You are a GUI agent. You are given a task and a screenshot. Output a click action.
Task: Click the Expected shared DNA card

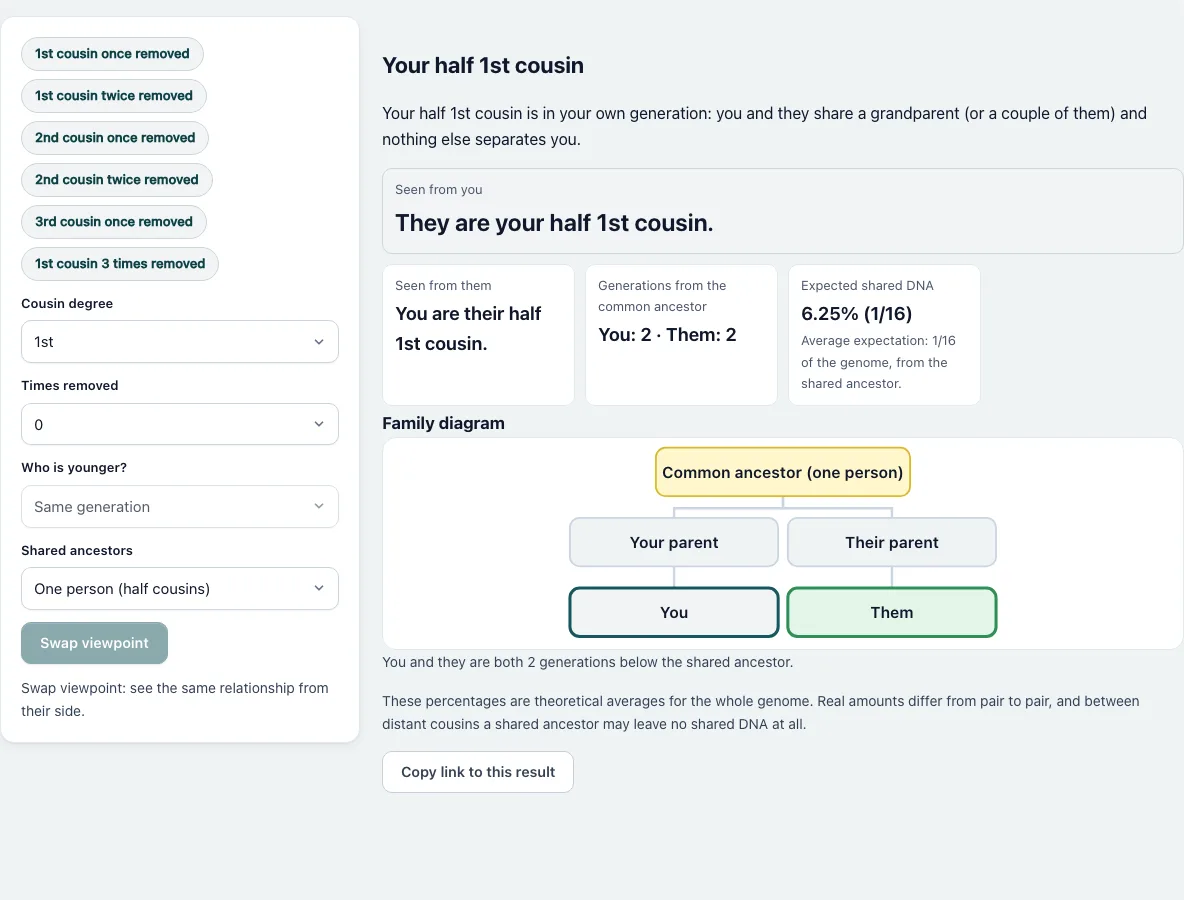pyautogui.click(x=884, y=334)
